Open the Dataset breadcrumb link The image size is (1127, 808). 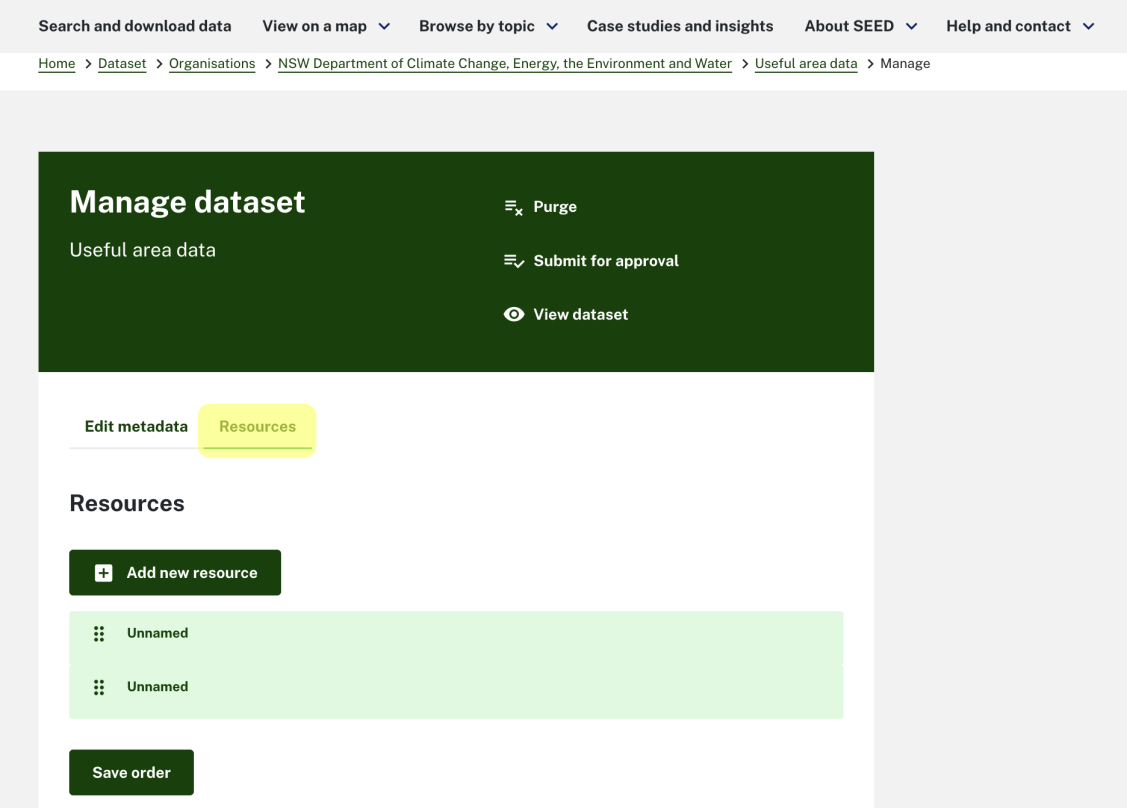122,63
